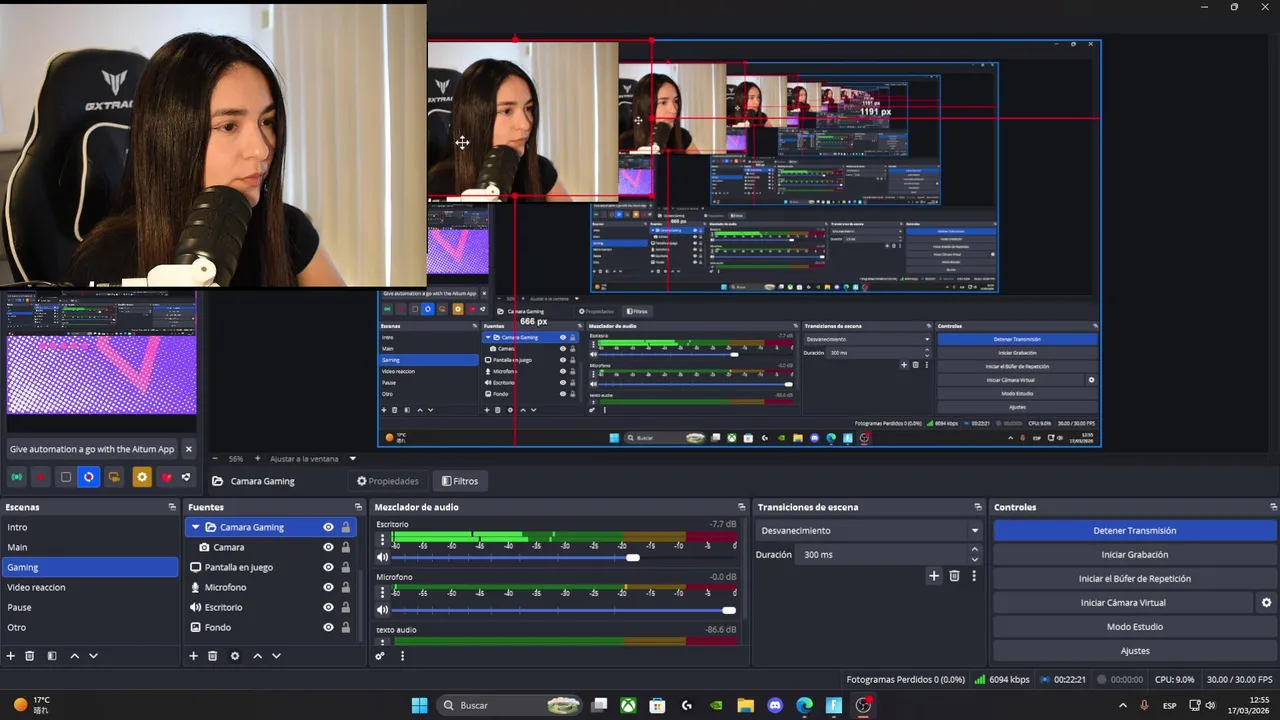1280x720 pixels.
Task: Click Detener Transmisión button
Action: pyautogui.click(x=1135, y=531)
